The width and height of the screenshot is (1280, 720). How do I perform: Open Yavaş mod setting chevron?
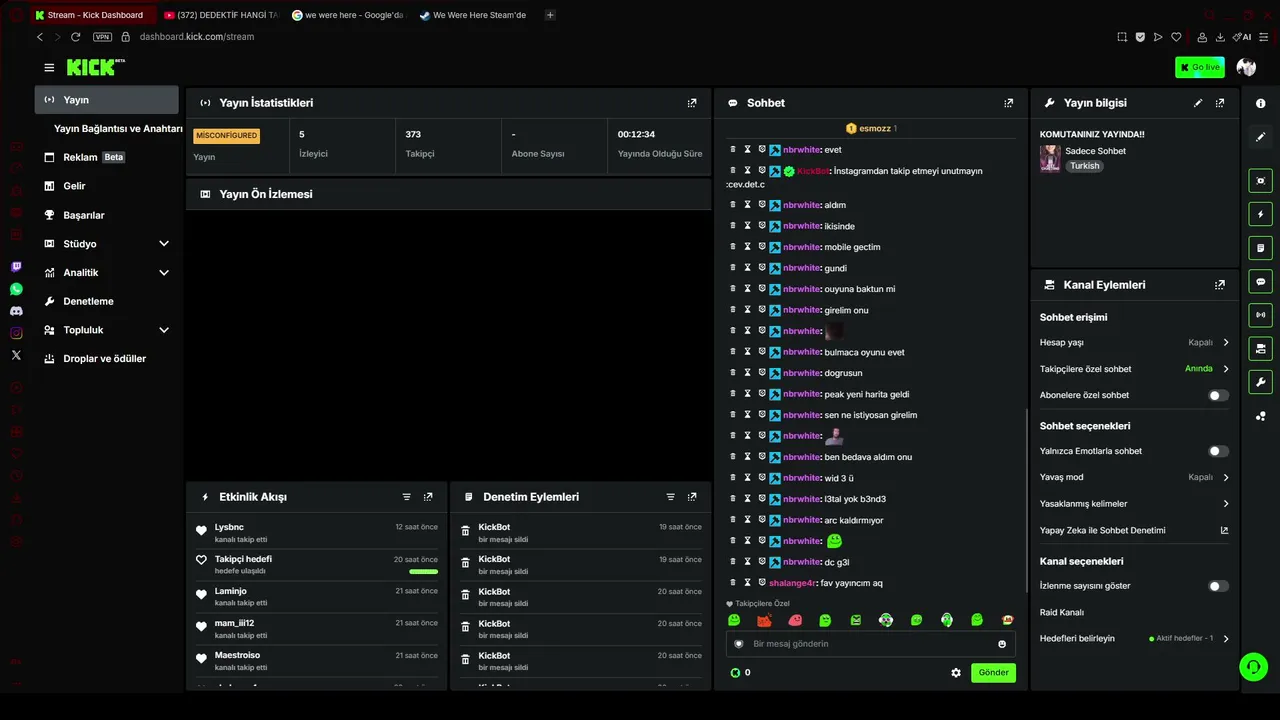pos(1226,478)
